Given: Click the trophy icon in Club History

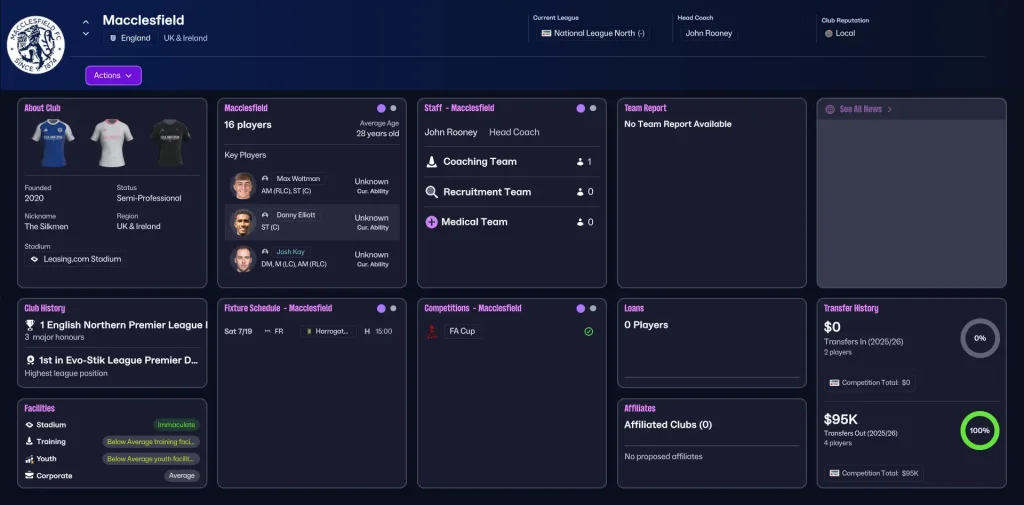Looking at the screenshot, I should 30,325.
